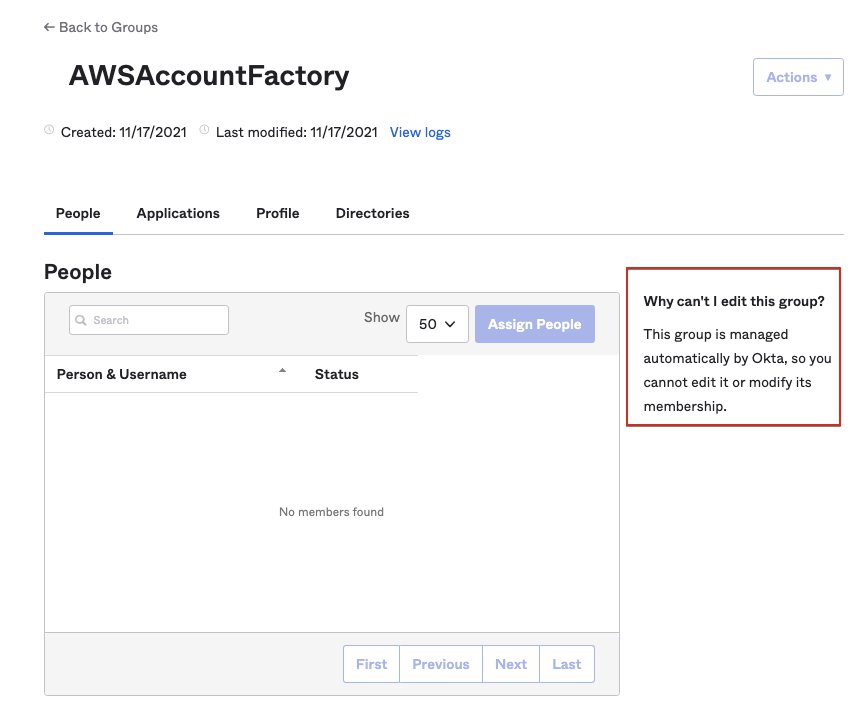Switch to the Applications tab
This screenshot has width=855, height=703.
pos(178,213)
